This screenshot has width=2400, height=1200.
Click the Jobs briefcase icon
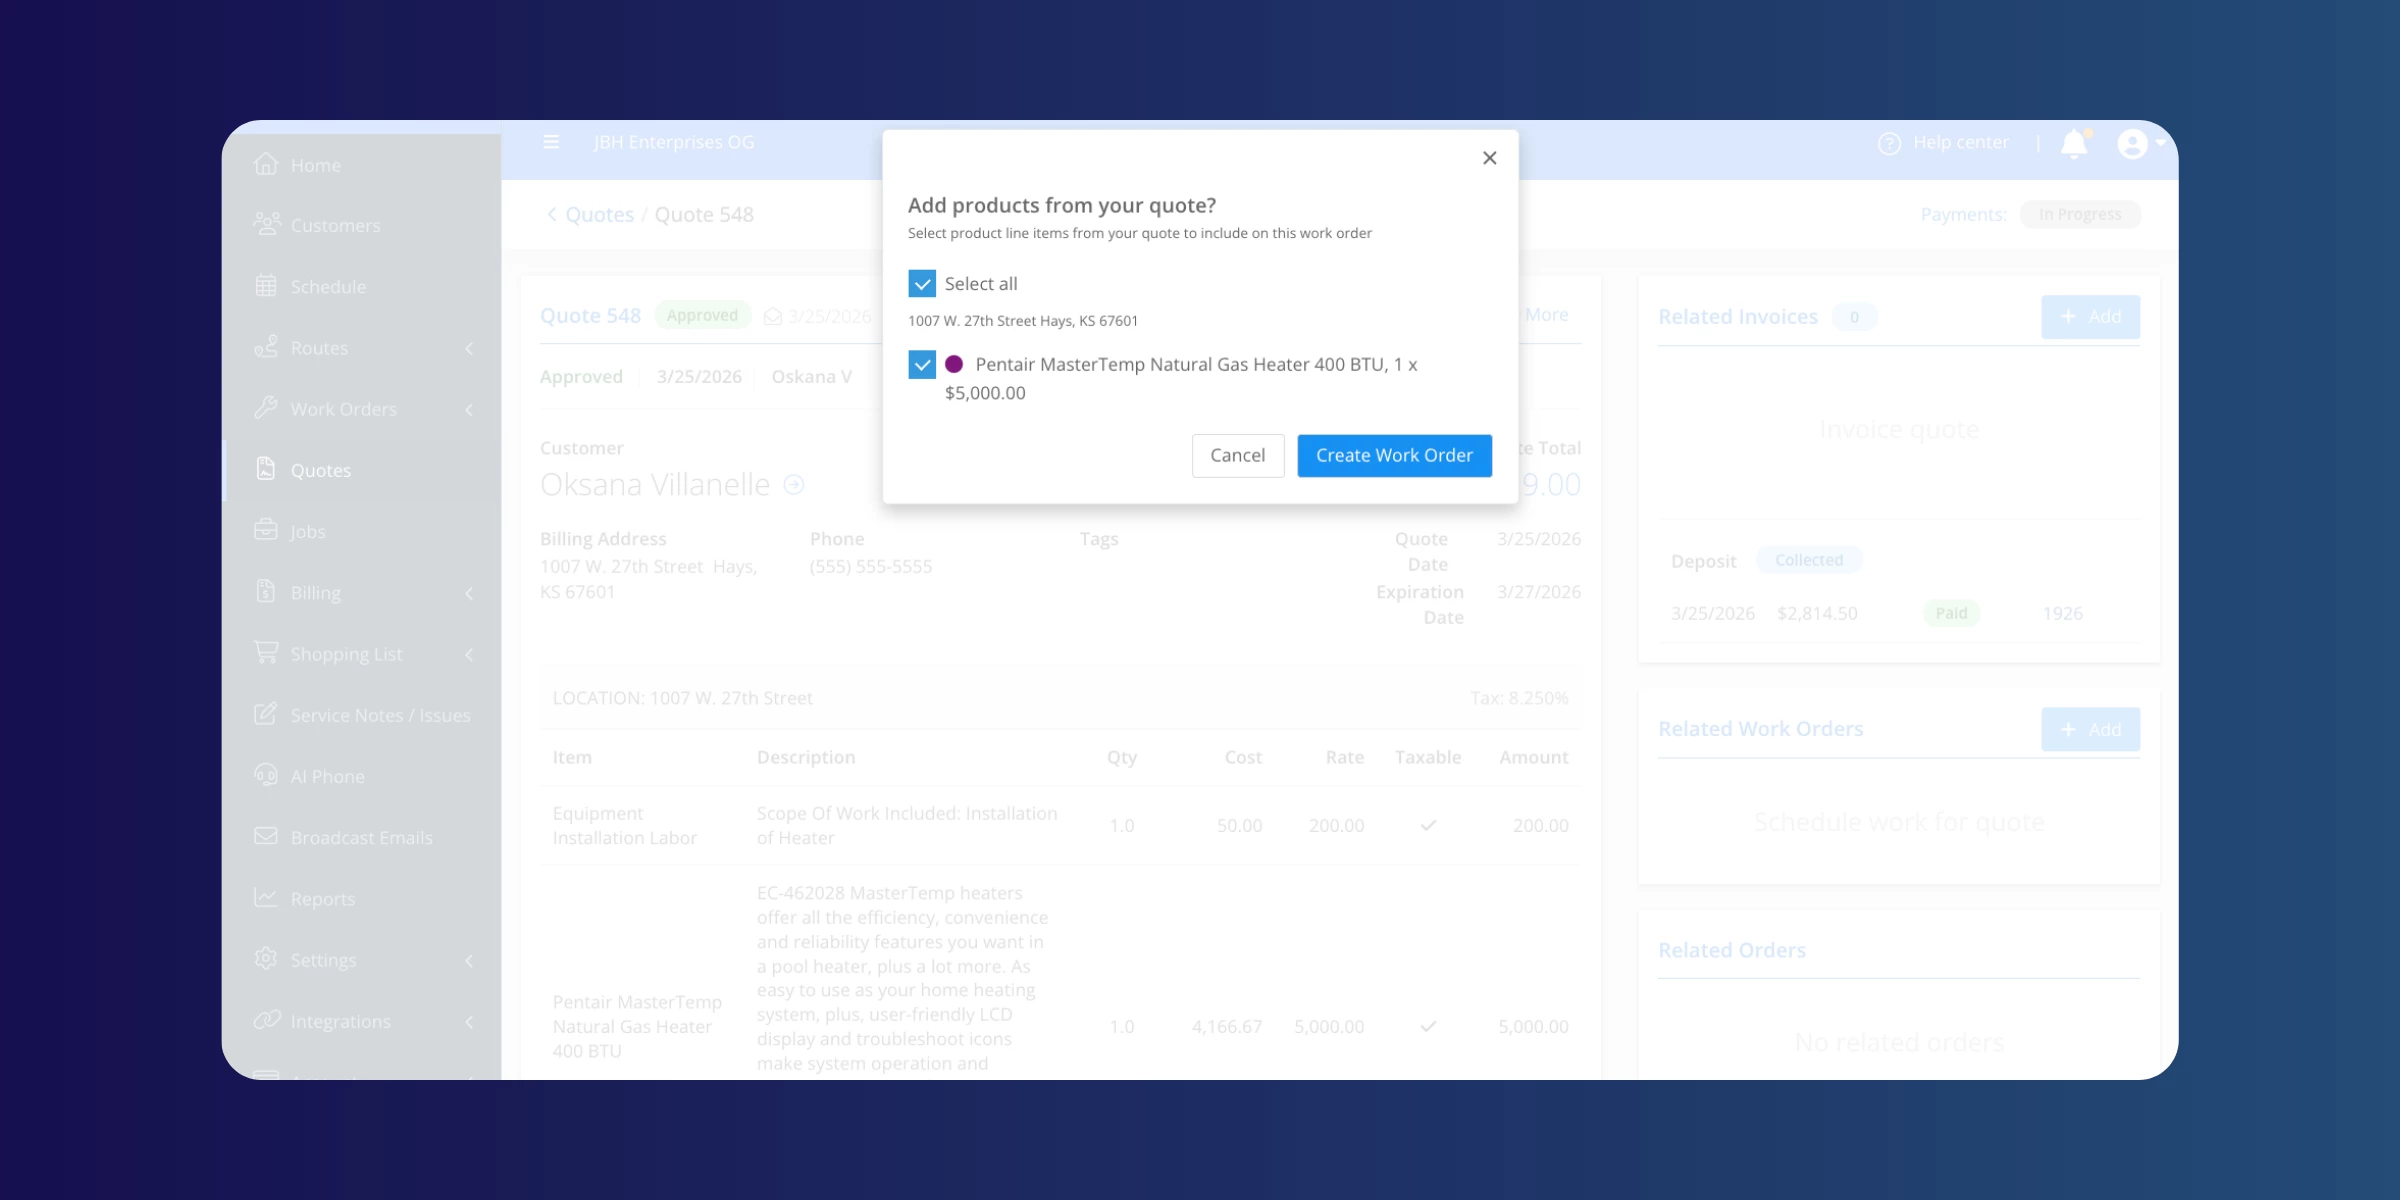(266, 530)
